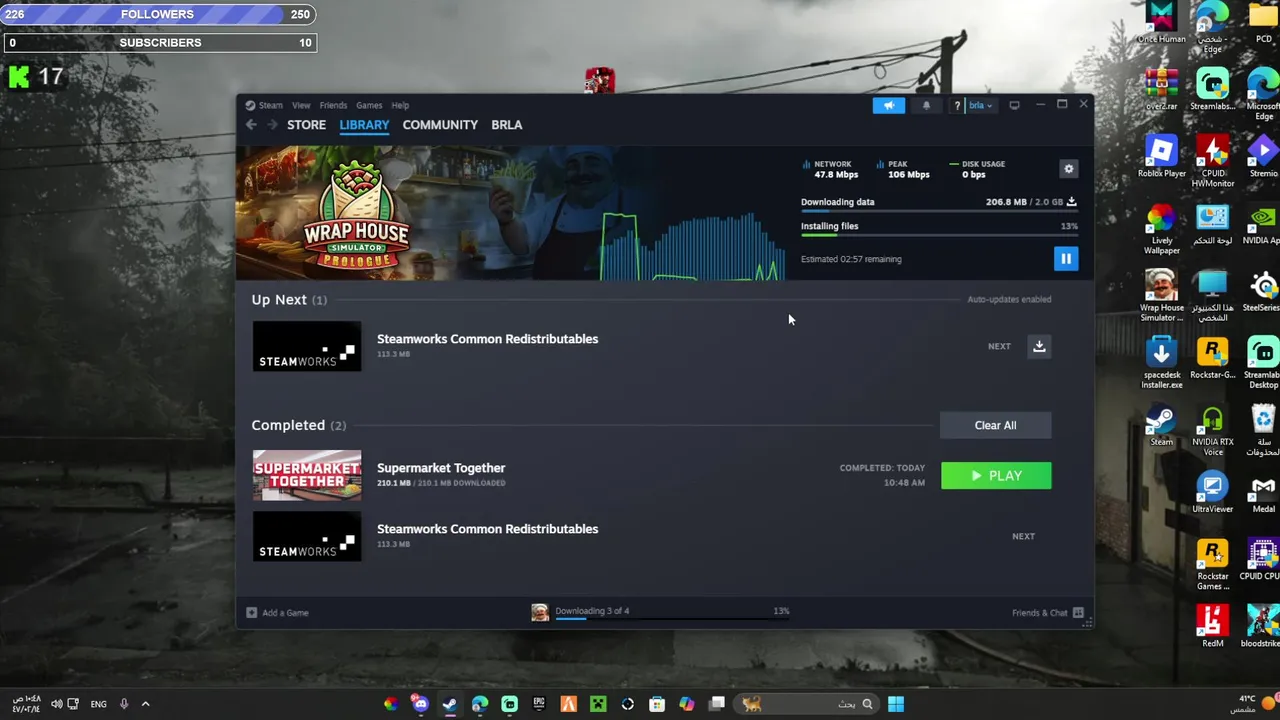Go forward with Steam's forward arrow
Viewport: 1280px width, 720px height.
[x=271, y=125]
